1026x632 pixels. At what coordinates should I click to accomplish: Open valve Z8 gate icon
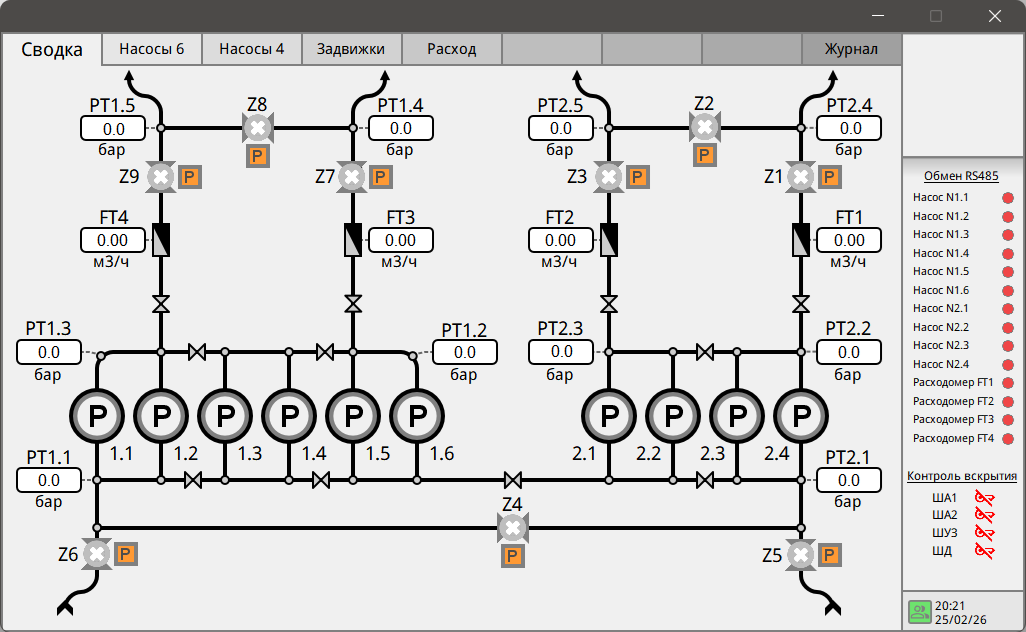point(258,128)
